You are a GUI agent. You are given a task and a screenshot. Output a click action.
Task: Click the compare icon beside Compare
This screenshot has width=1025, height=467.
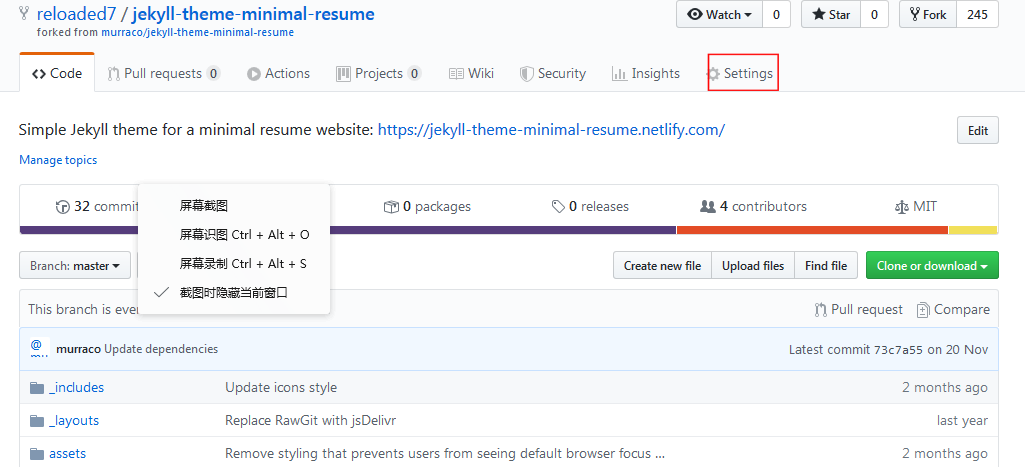923,309
